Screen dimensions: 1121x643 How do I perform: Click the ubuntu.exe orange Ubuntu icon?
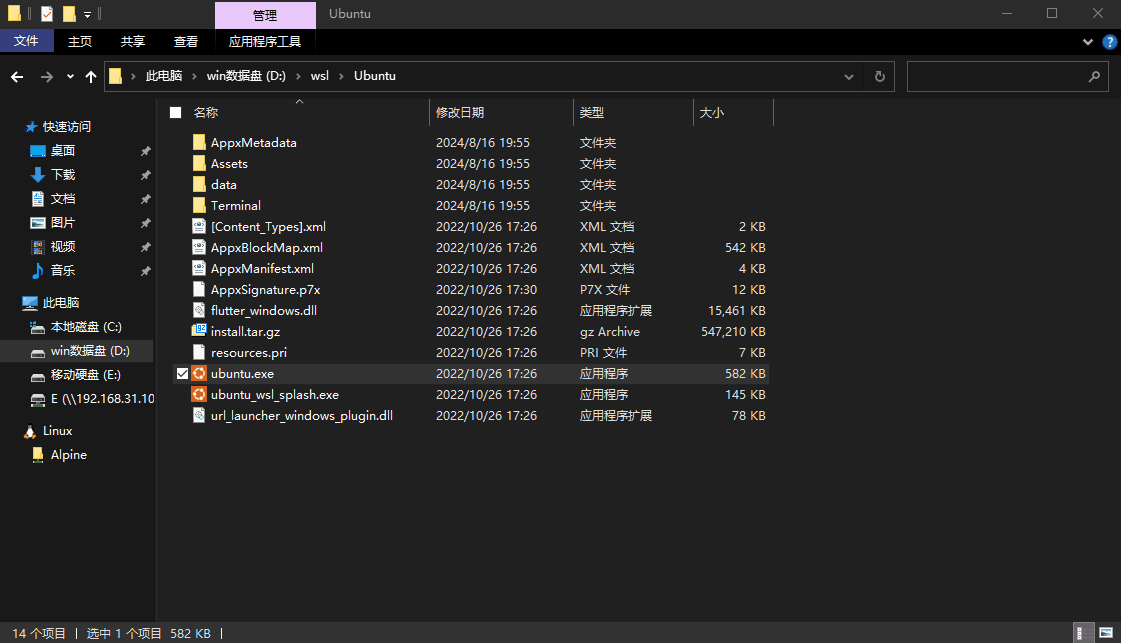click(x=199, y=373)
